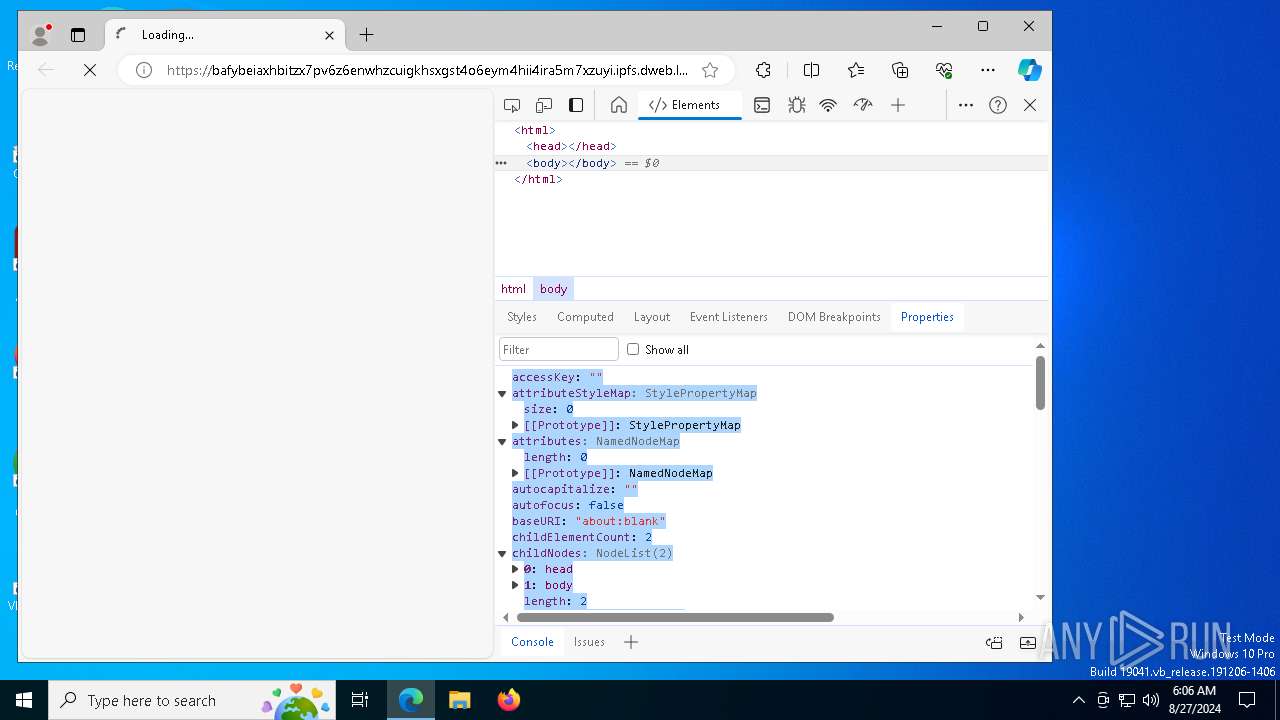Select the closing </html> tag line
Screen dimensions: 1280x720
click(538, 179)
